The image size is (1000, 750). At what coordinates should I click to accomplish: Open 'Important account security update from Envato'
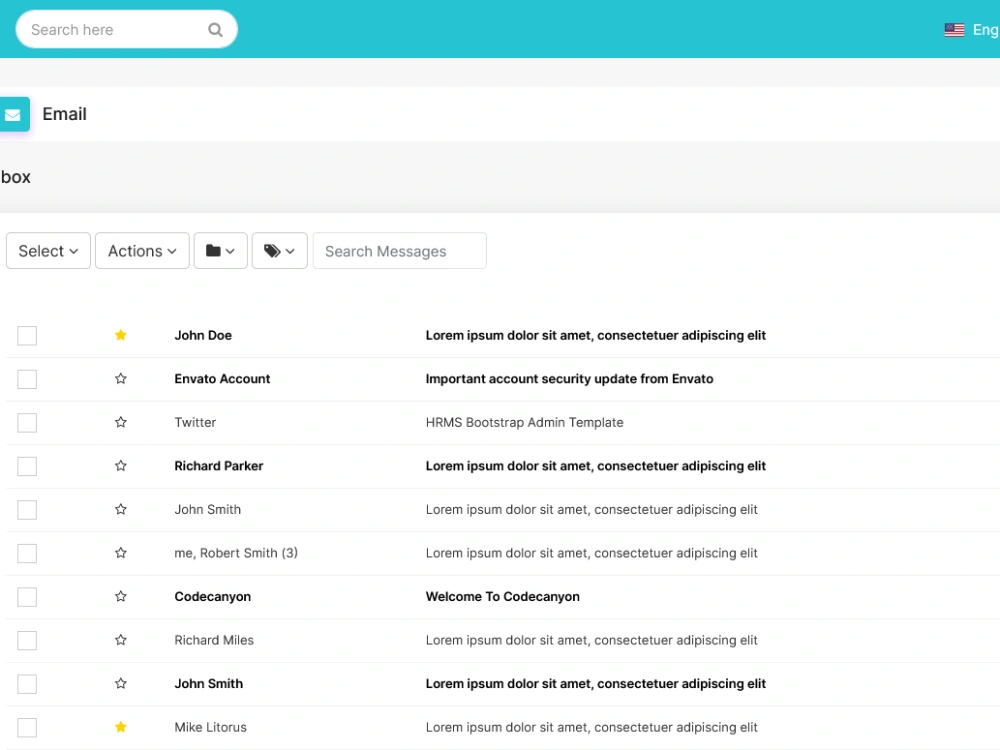pos(570,379)
